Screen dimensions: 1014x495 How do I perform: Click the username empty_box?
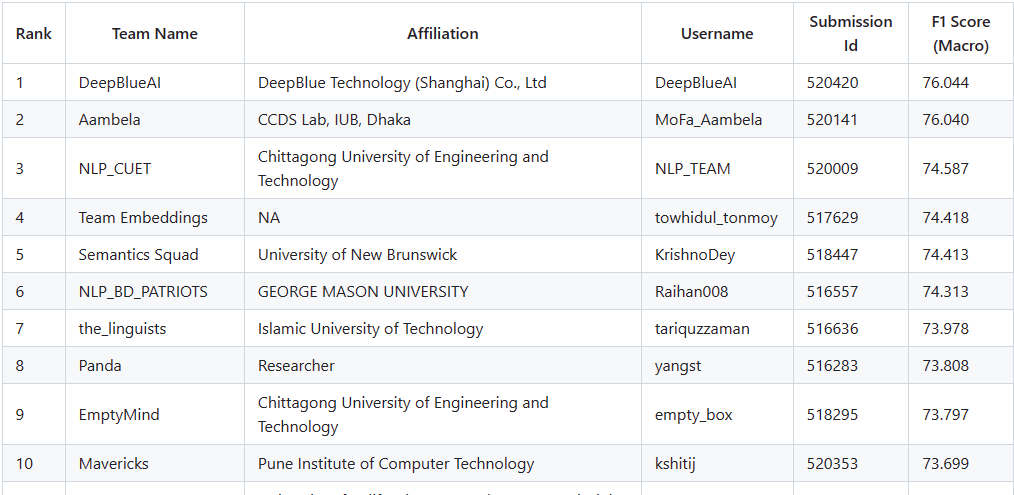coord(693,415)
